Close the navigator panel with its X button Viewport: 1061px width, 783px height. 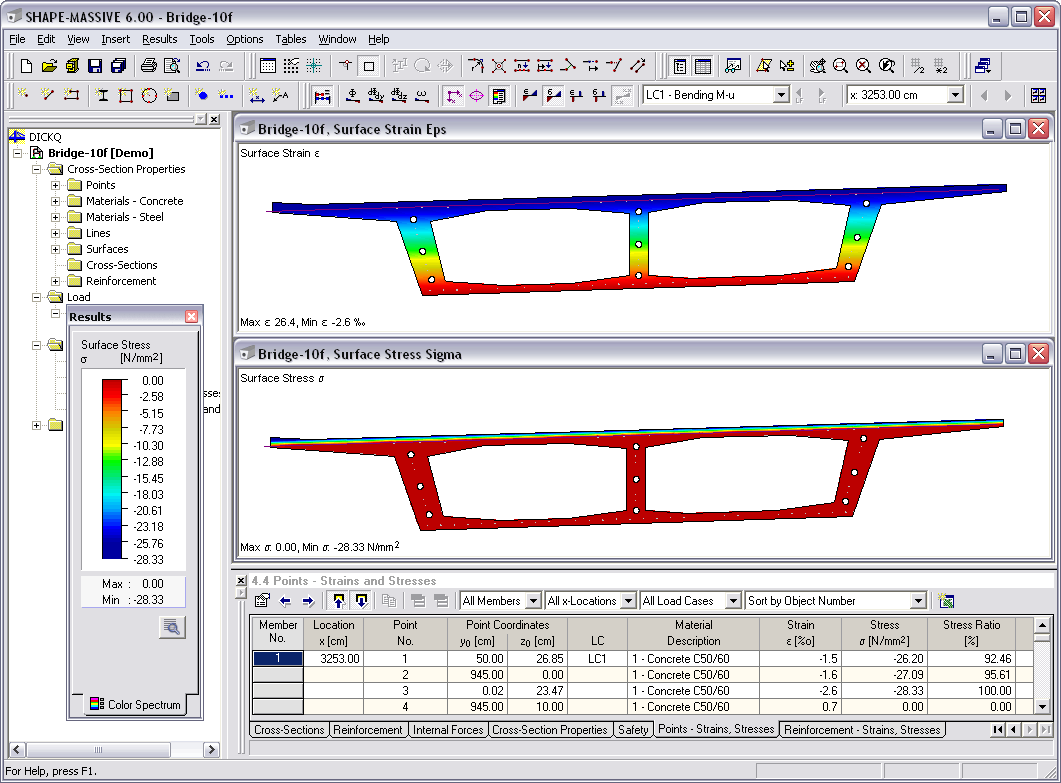215,120
